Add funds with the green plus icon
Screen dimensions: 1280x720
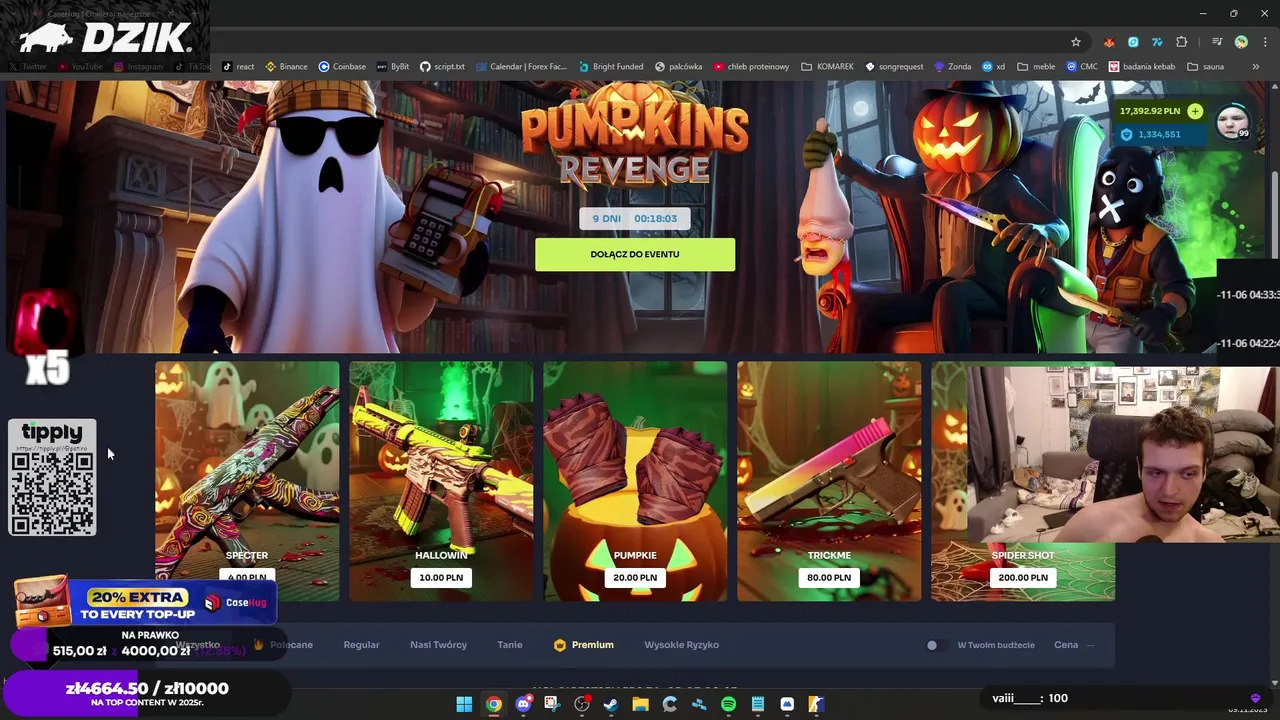[x=1195, y=111]
